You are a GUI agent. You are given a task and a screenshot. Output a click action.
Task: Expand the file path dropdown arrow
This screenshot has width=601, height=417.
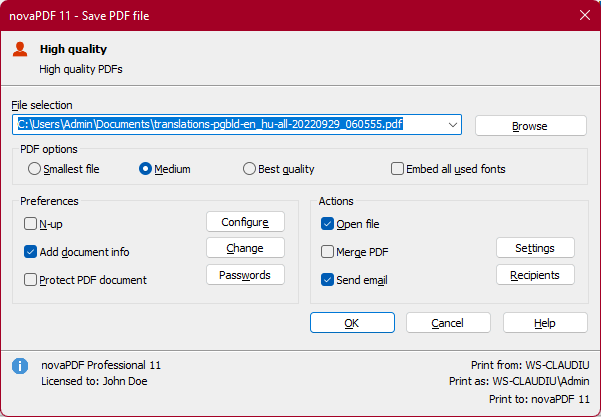click(x=454, y=125)
